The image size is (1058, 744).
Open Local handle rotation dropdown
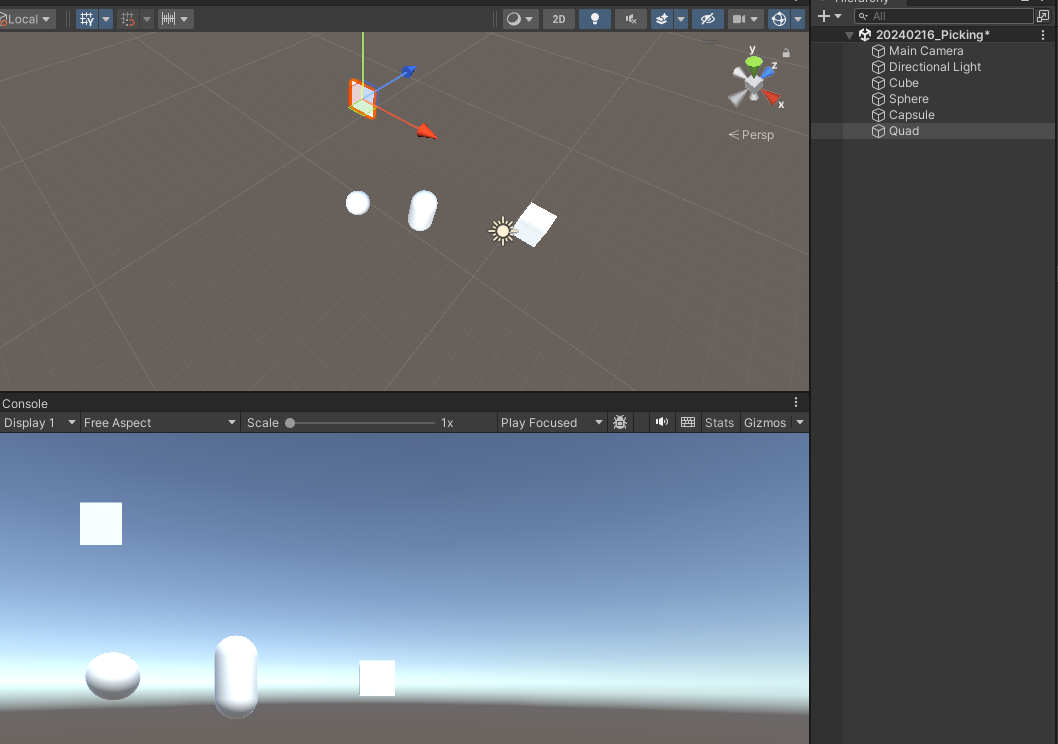(x=27, y=19)
